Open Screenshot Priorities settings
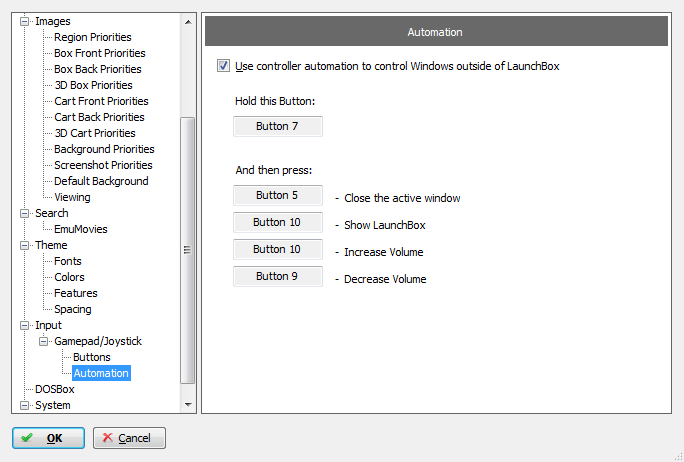 (x=103, y=165)
